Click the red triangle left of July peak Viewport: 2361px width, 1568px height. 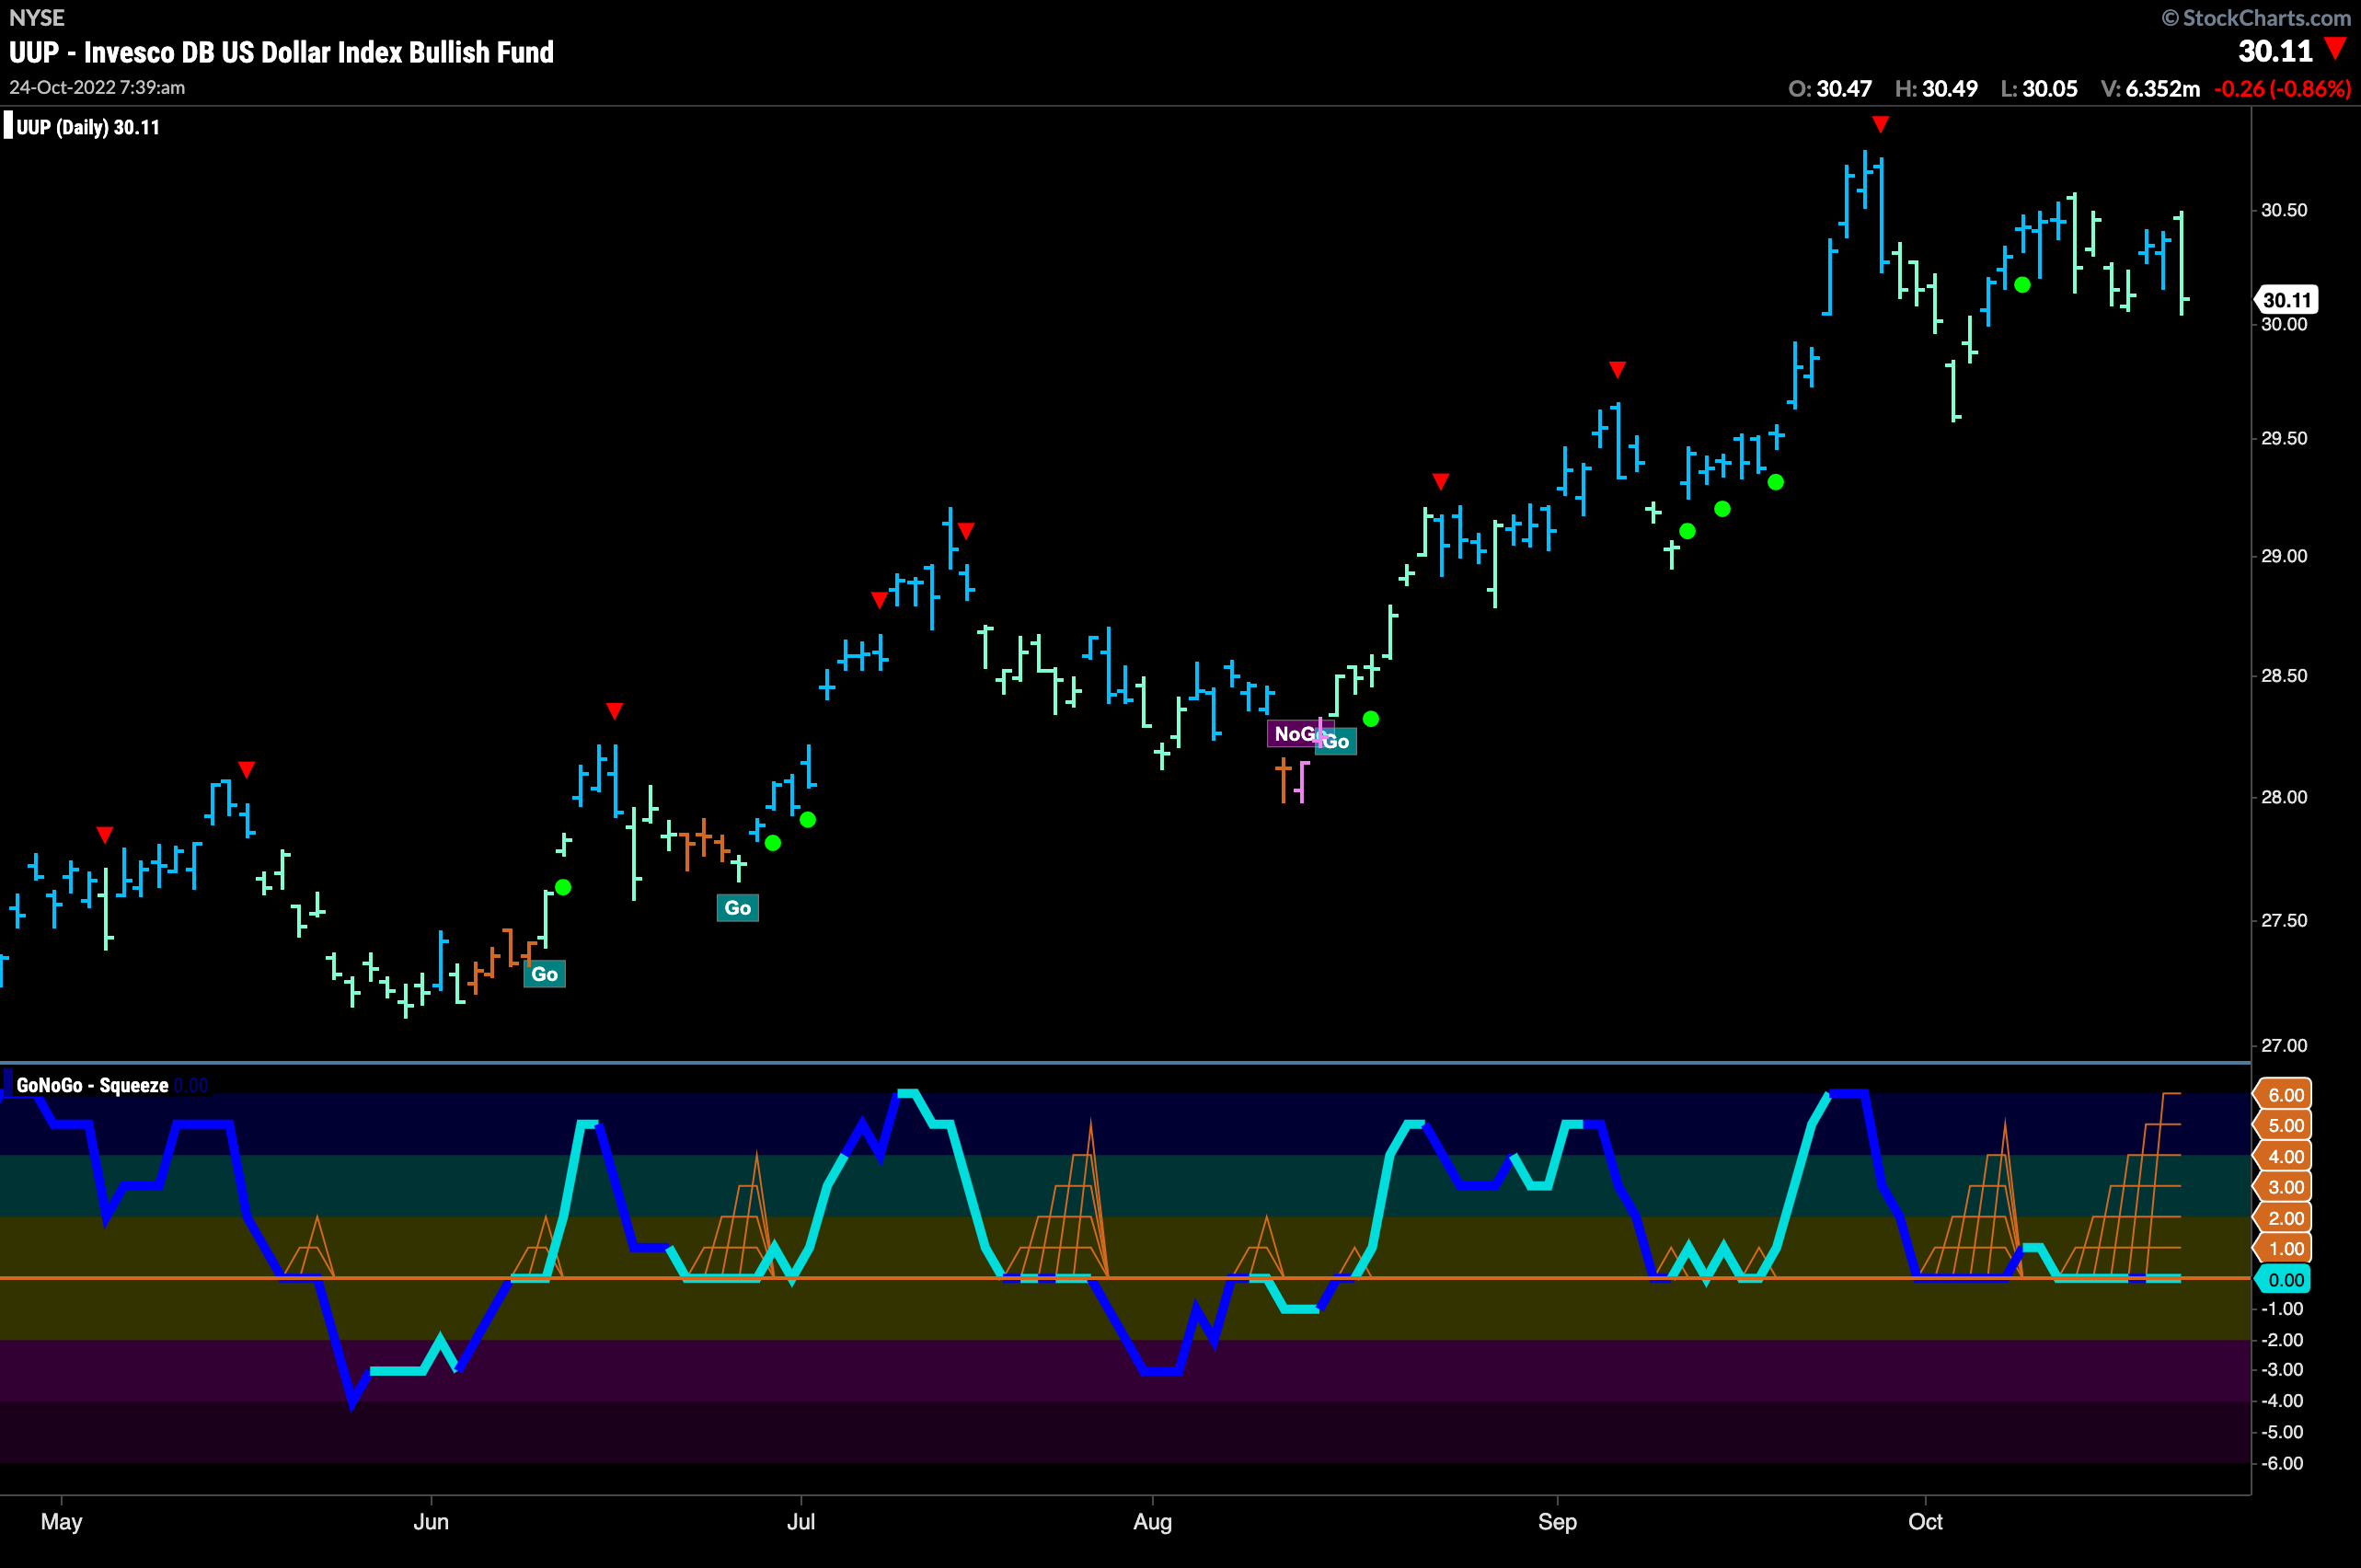[879, 600]
